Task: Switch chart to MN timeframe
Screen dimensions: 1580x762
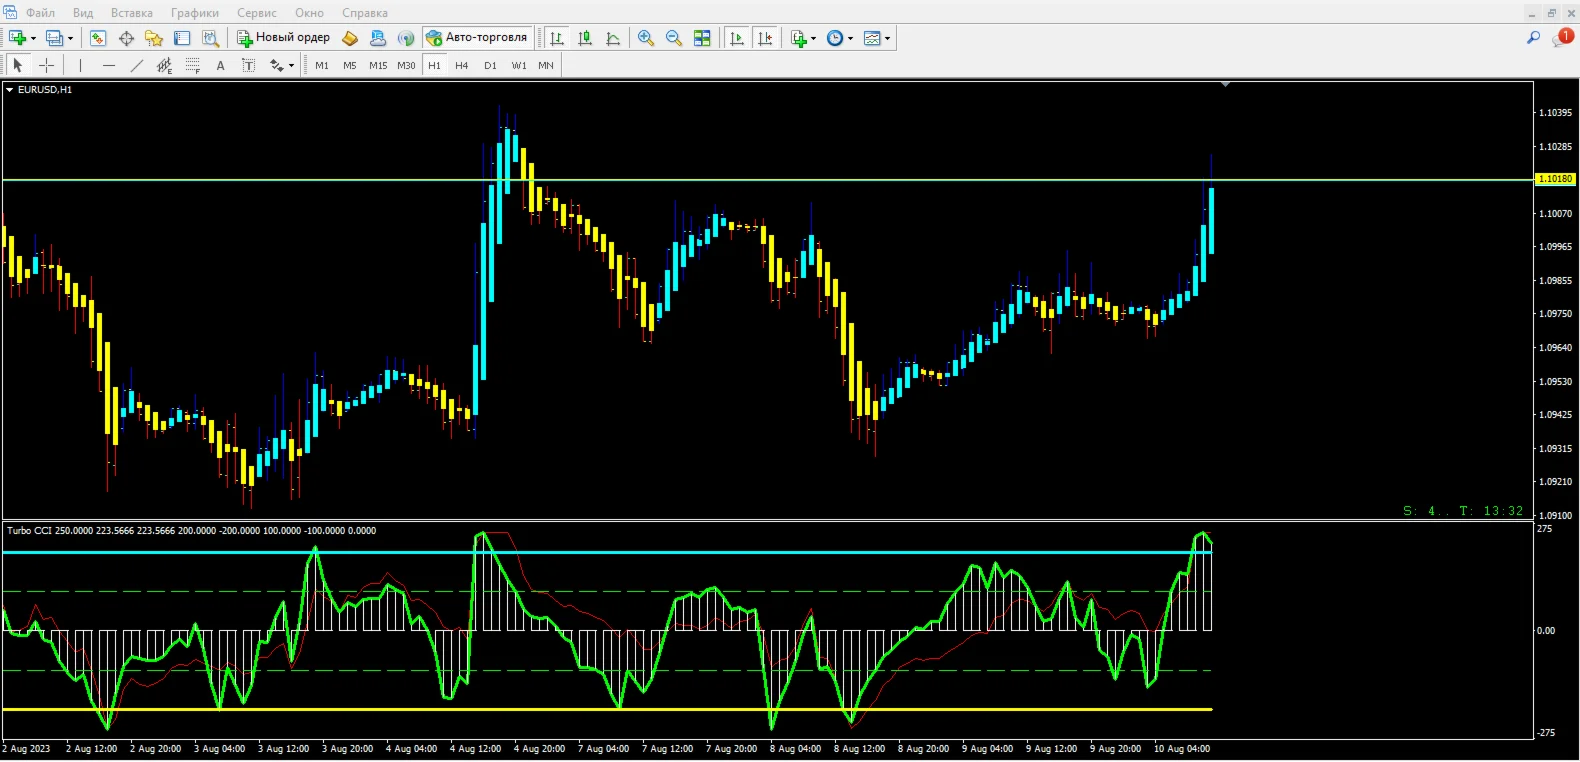Action: (546, 65)
